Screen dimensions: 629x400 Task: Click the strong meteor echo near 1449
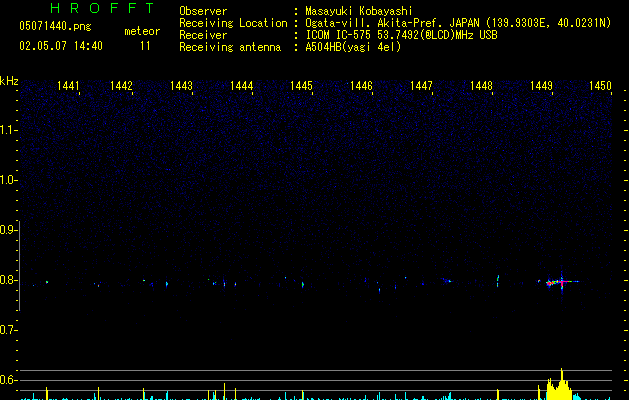click(560, 282)
